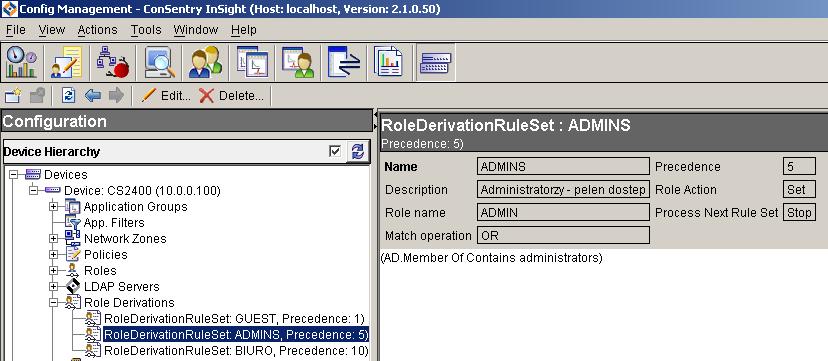Select App. Filters in the tree
This screenshot has height=361, width=828.
click(114, 223)
